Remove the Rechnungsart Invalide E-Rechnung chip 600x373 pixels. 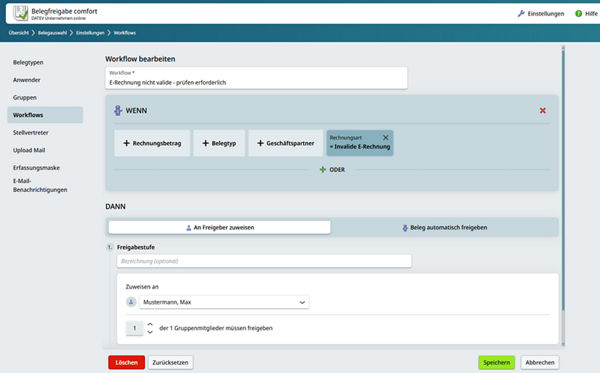(386, 137)
